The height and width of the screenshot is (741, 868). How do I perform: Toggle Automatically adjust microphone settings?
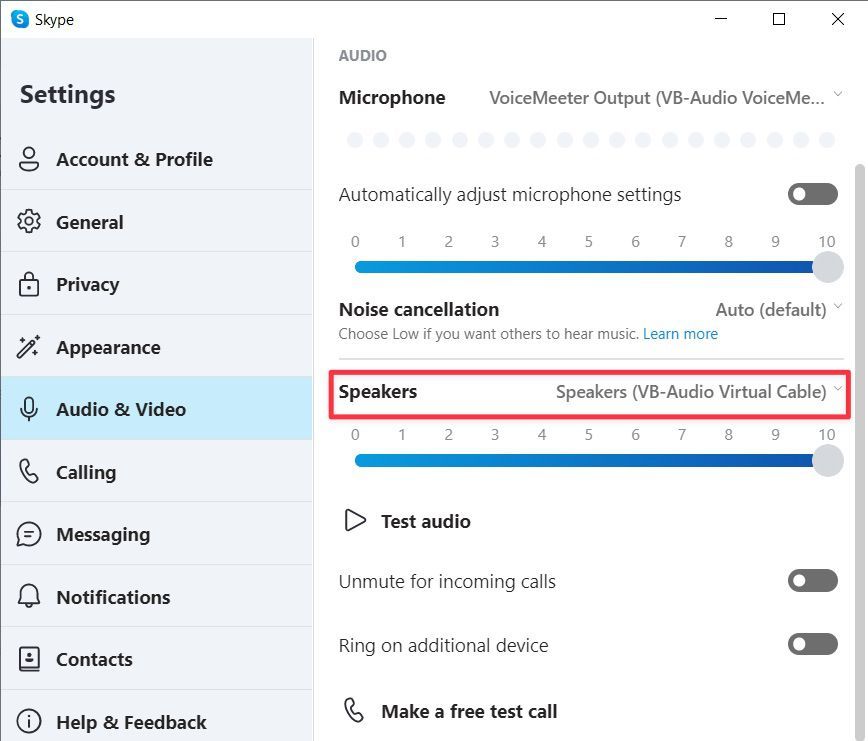[812, 194]
